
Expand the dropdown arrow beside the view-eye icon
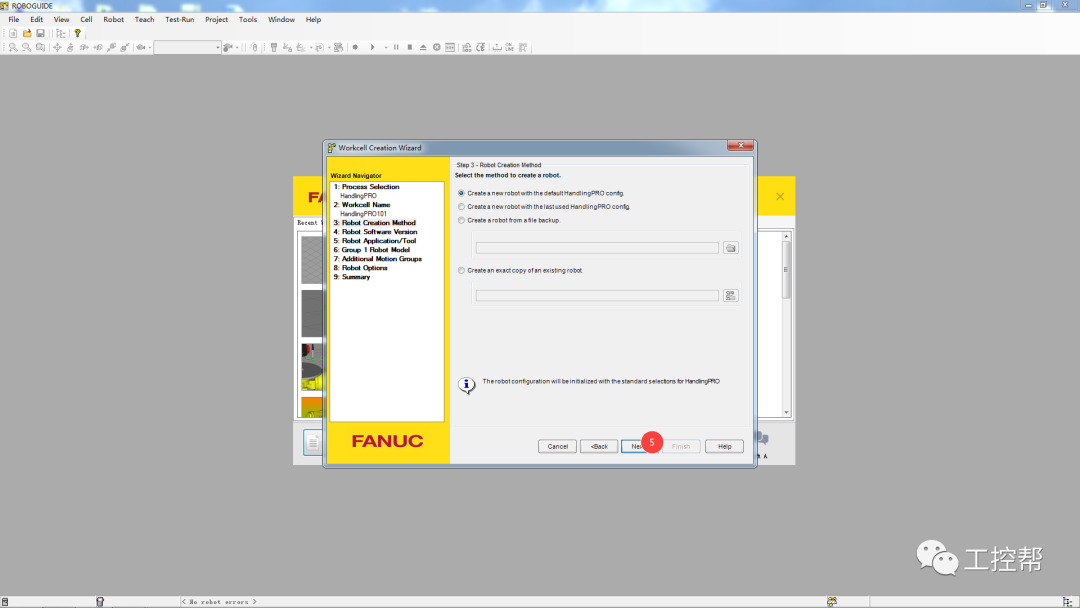coord(149,48)
